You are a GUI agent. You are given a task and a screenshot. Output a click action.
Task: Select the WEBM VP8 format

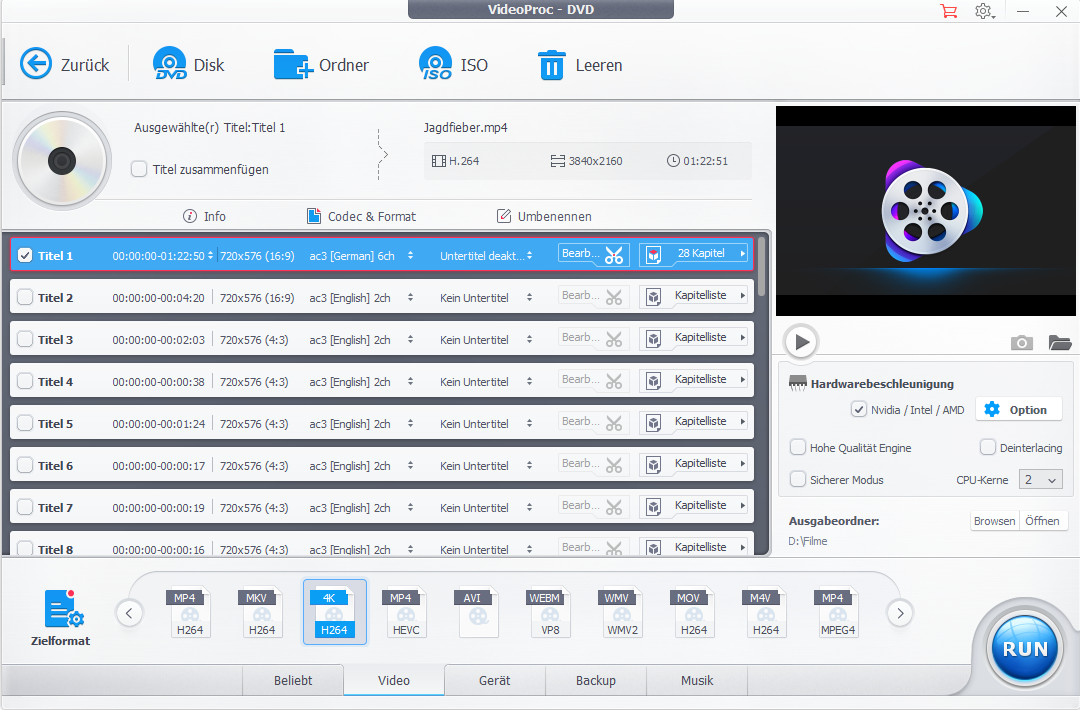click(549, 612)
